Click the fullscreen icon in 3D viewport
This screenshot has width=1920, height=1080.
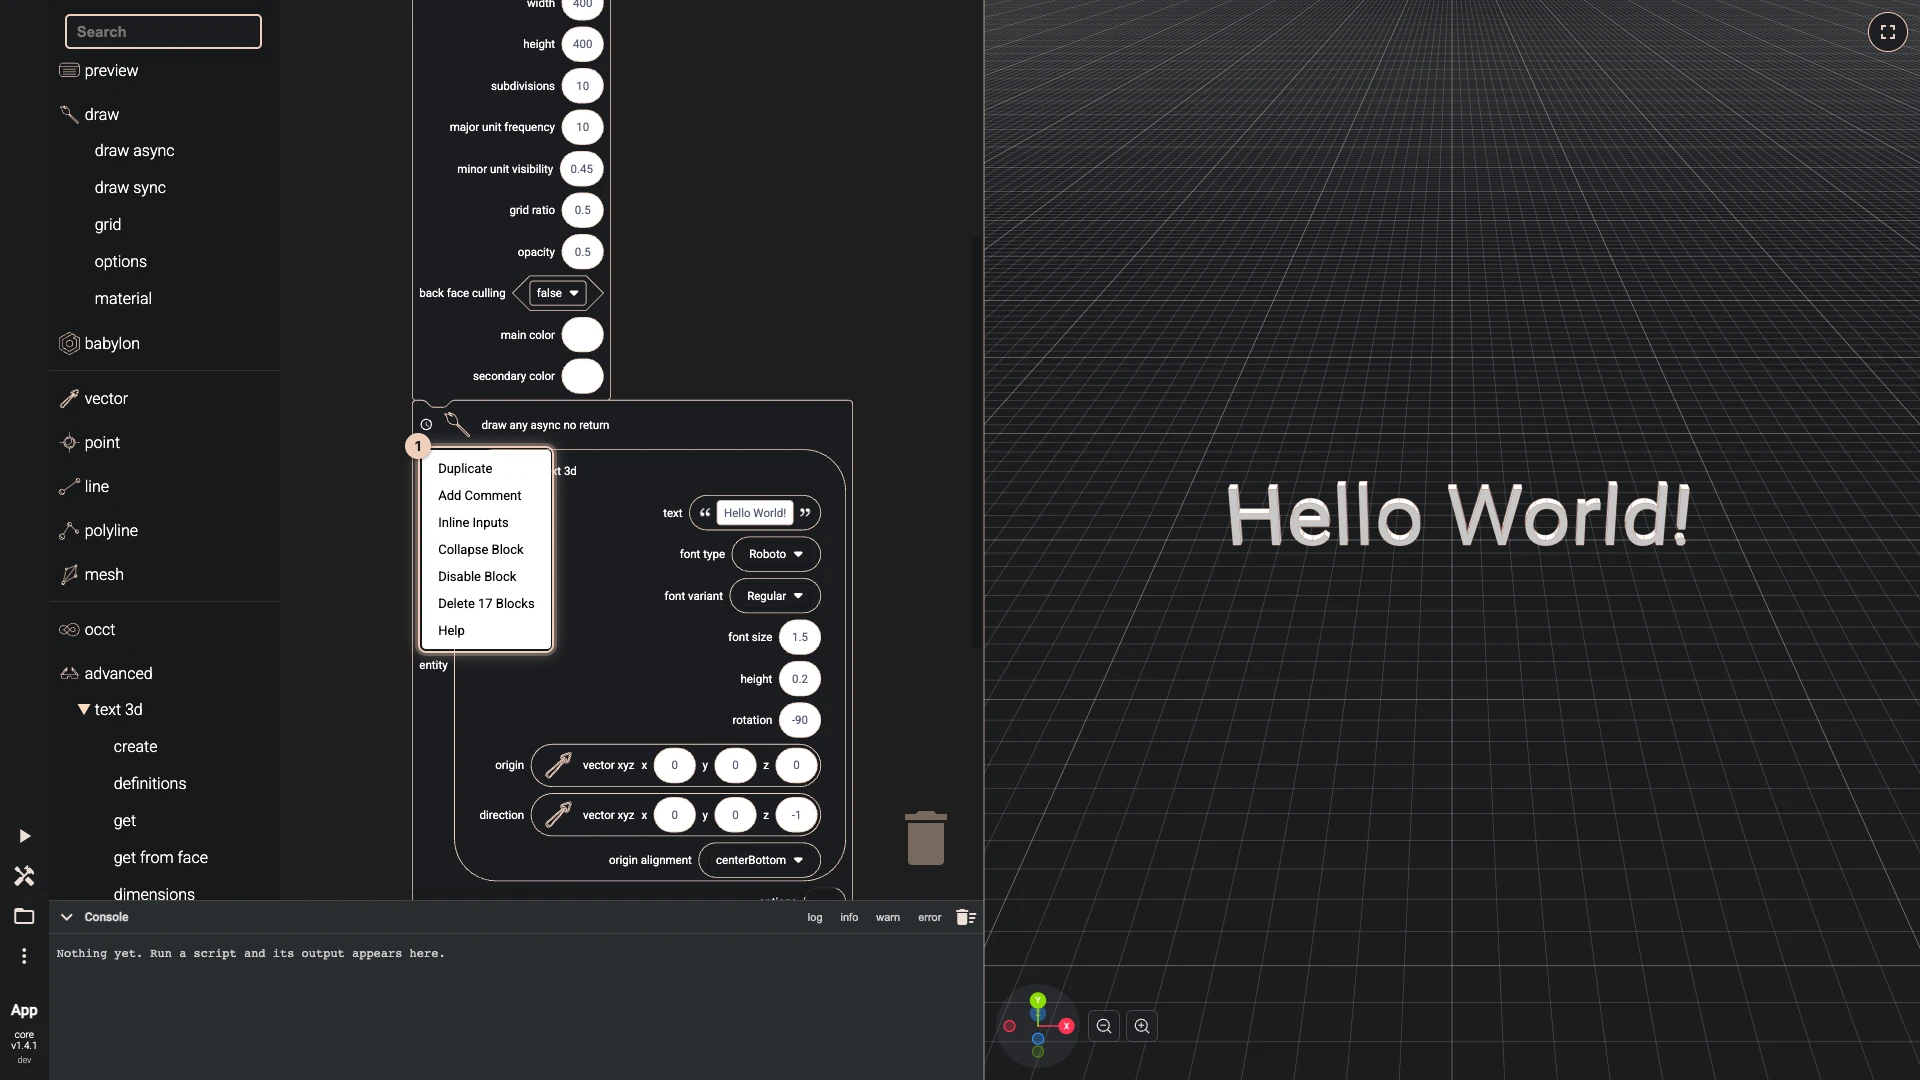pyautogui.click(x=1887, y=32)
